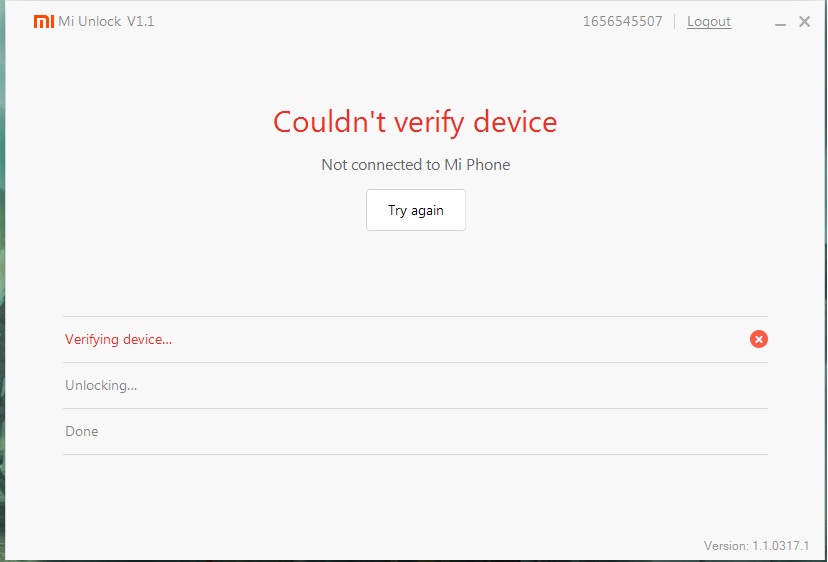This screenshot has width=828, height=562.
Task: Click the V1.1 label in title bar
Action: (141, 22)
